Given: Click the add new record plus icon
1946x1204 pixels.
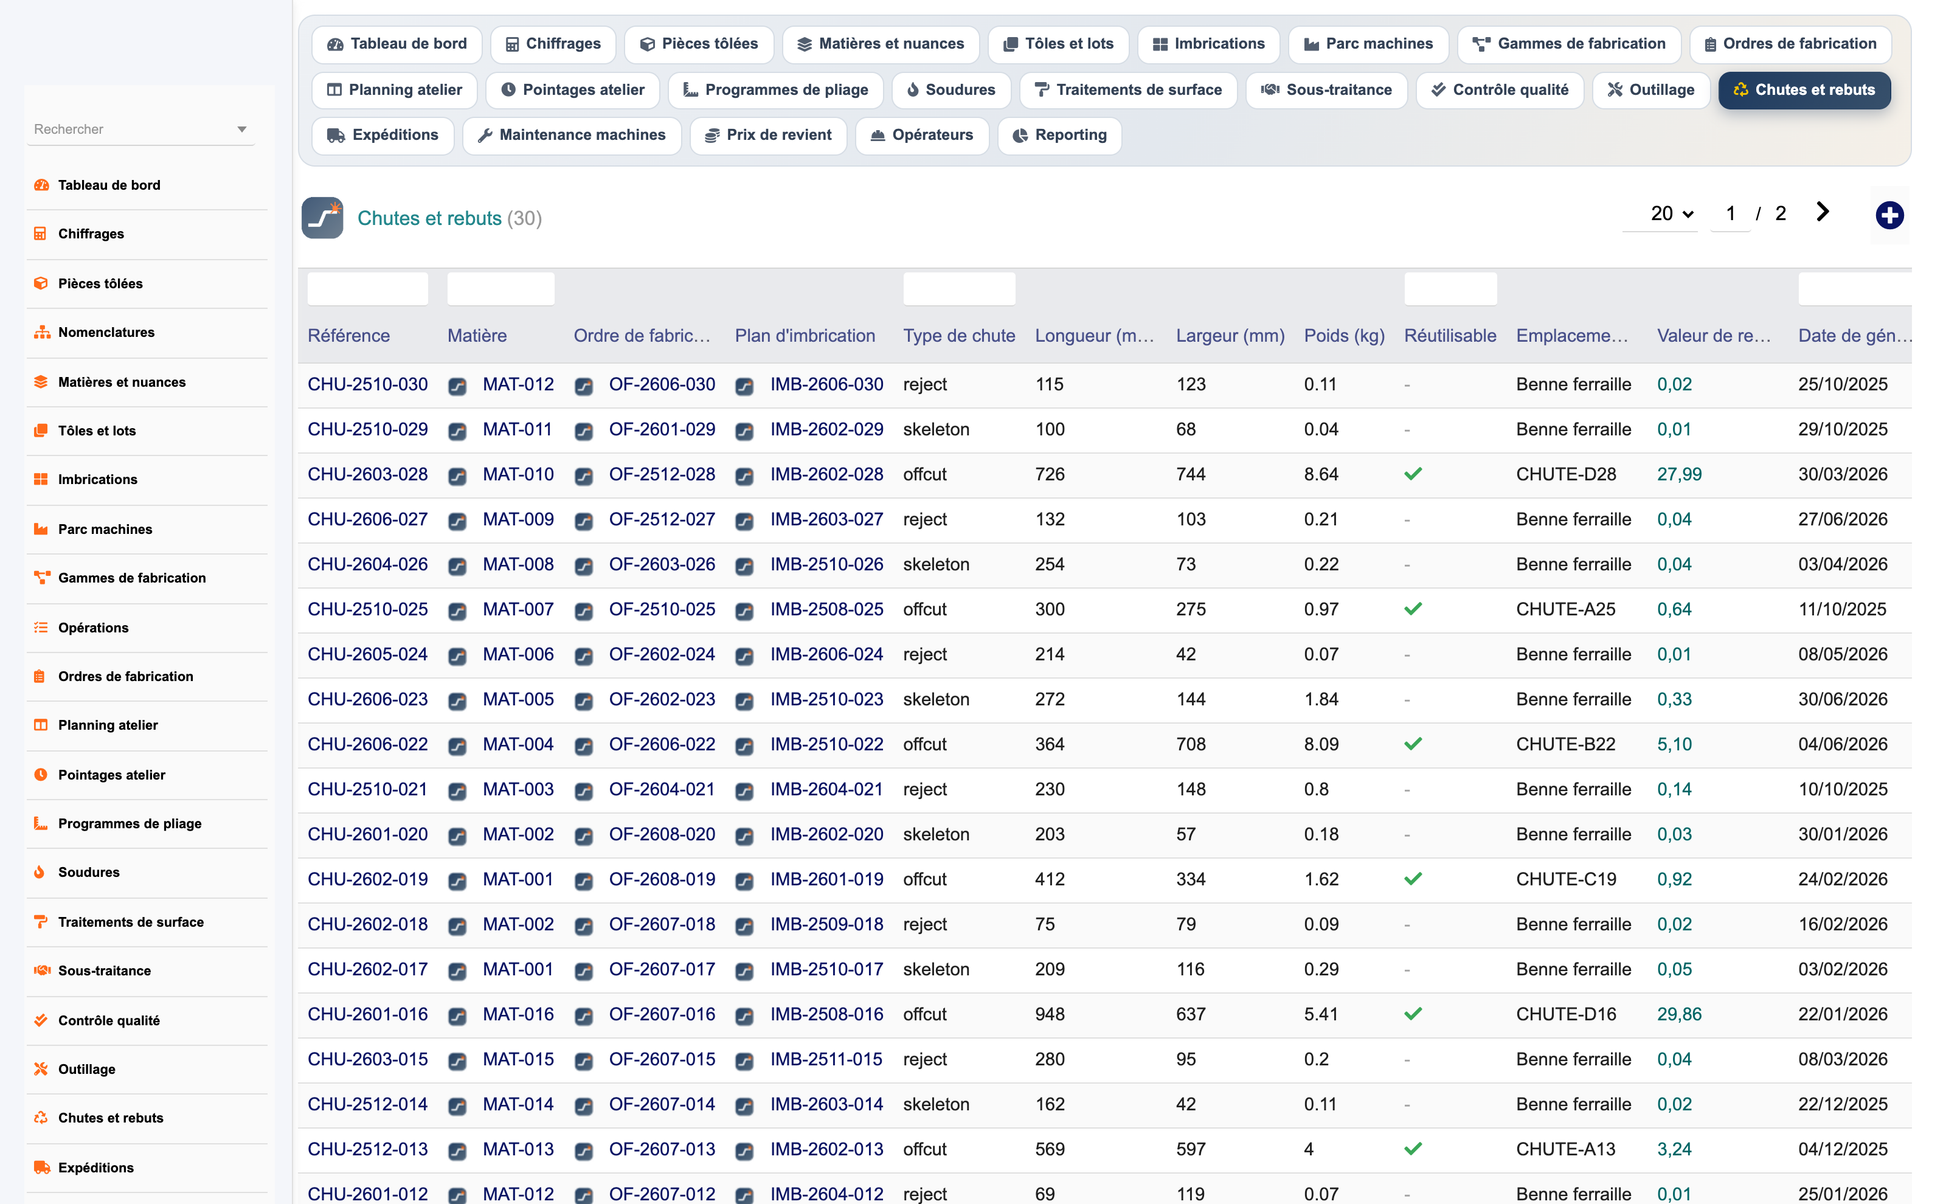Looking at the screenshot, I should tap(1889, 215).
